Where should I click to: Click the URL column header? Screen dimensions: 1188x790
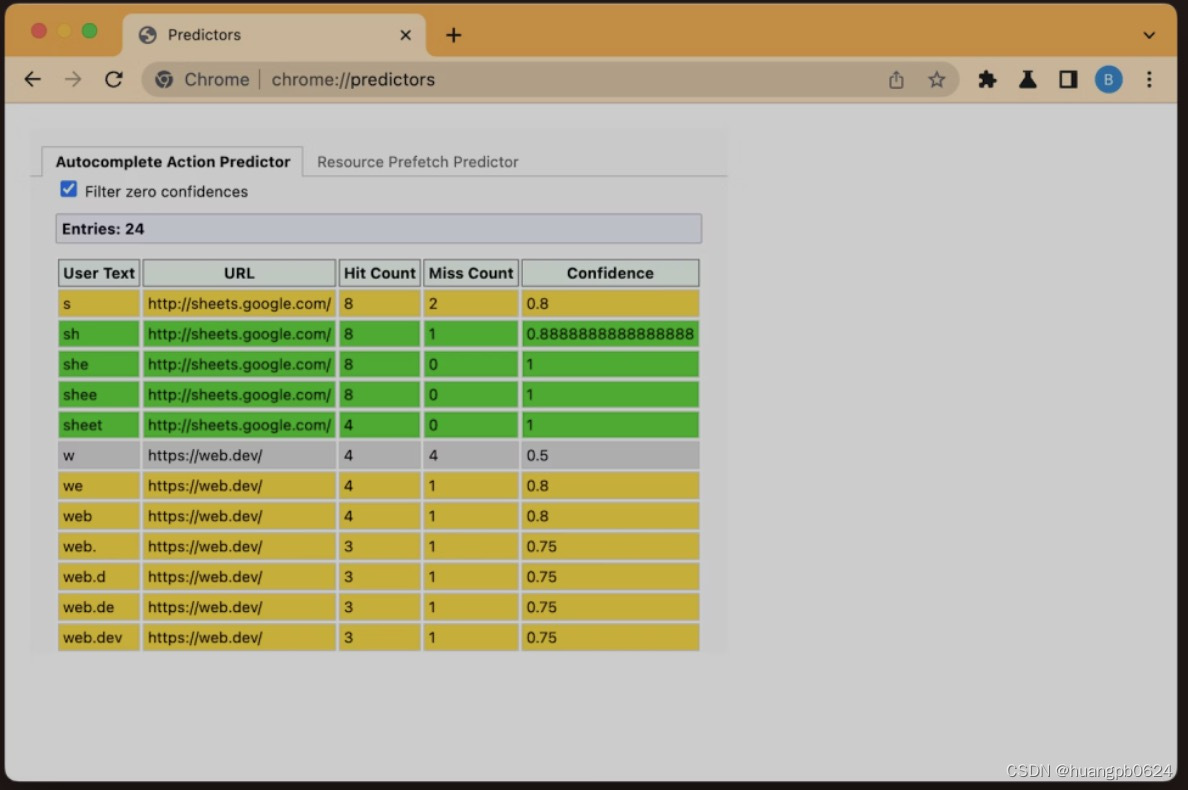(x=239, y=273)
